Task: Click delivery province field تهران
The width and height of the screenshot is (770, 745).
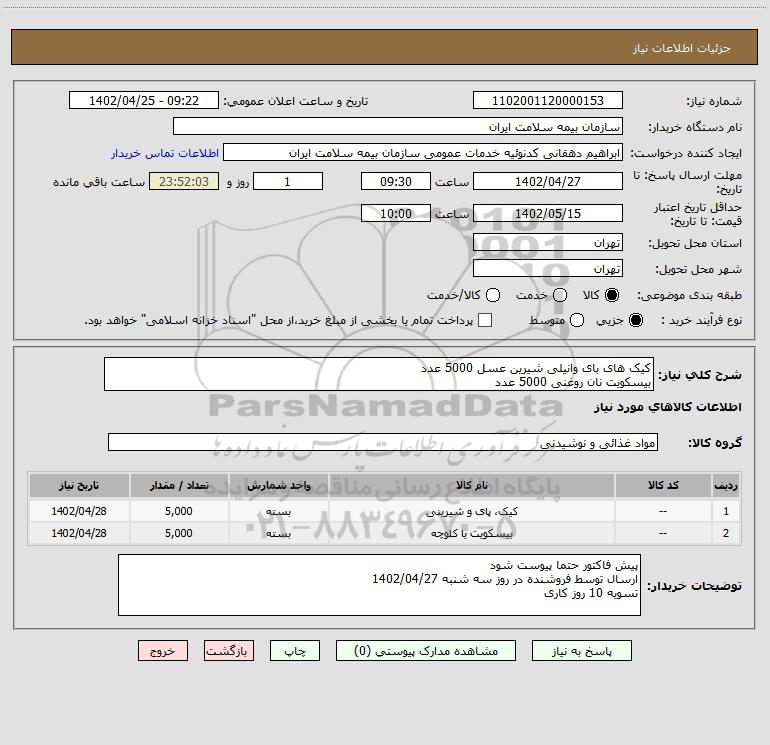Action: click(548, 243)
